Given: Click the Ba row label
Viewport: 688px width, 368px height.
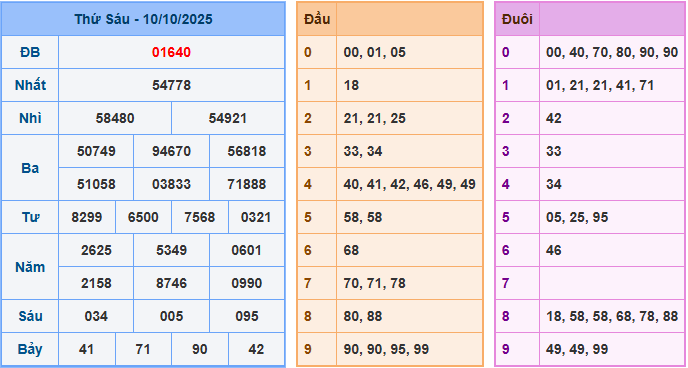Looking at the screenshot, I should point(30,168).
